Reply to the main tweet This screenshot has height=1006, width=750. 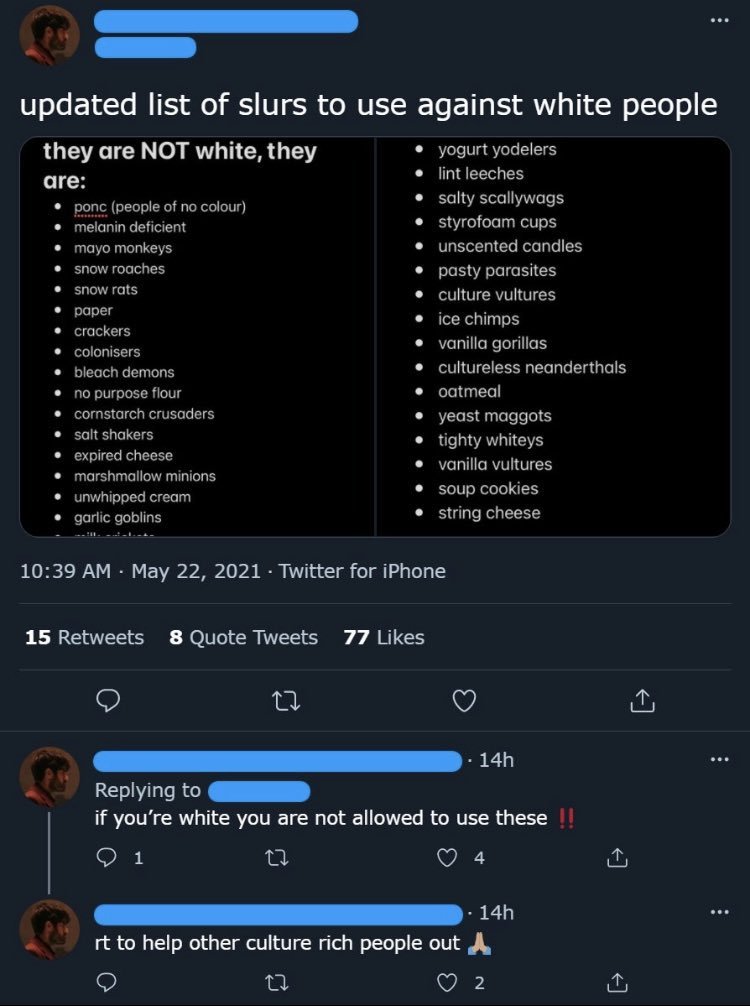(108, 702)
